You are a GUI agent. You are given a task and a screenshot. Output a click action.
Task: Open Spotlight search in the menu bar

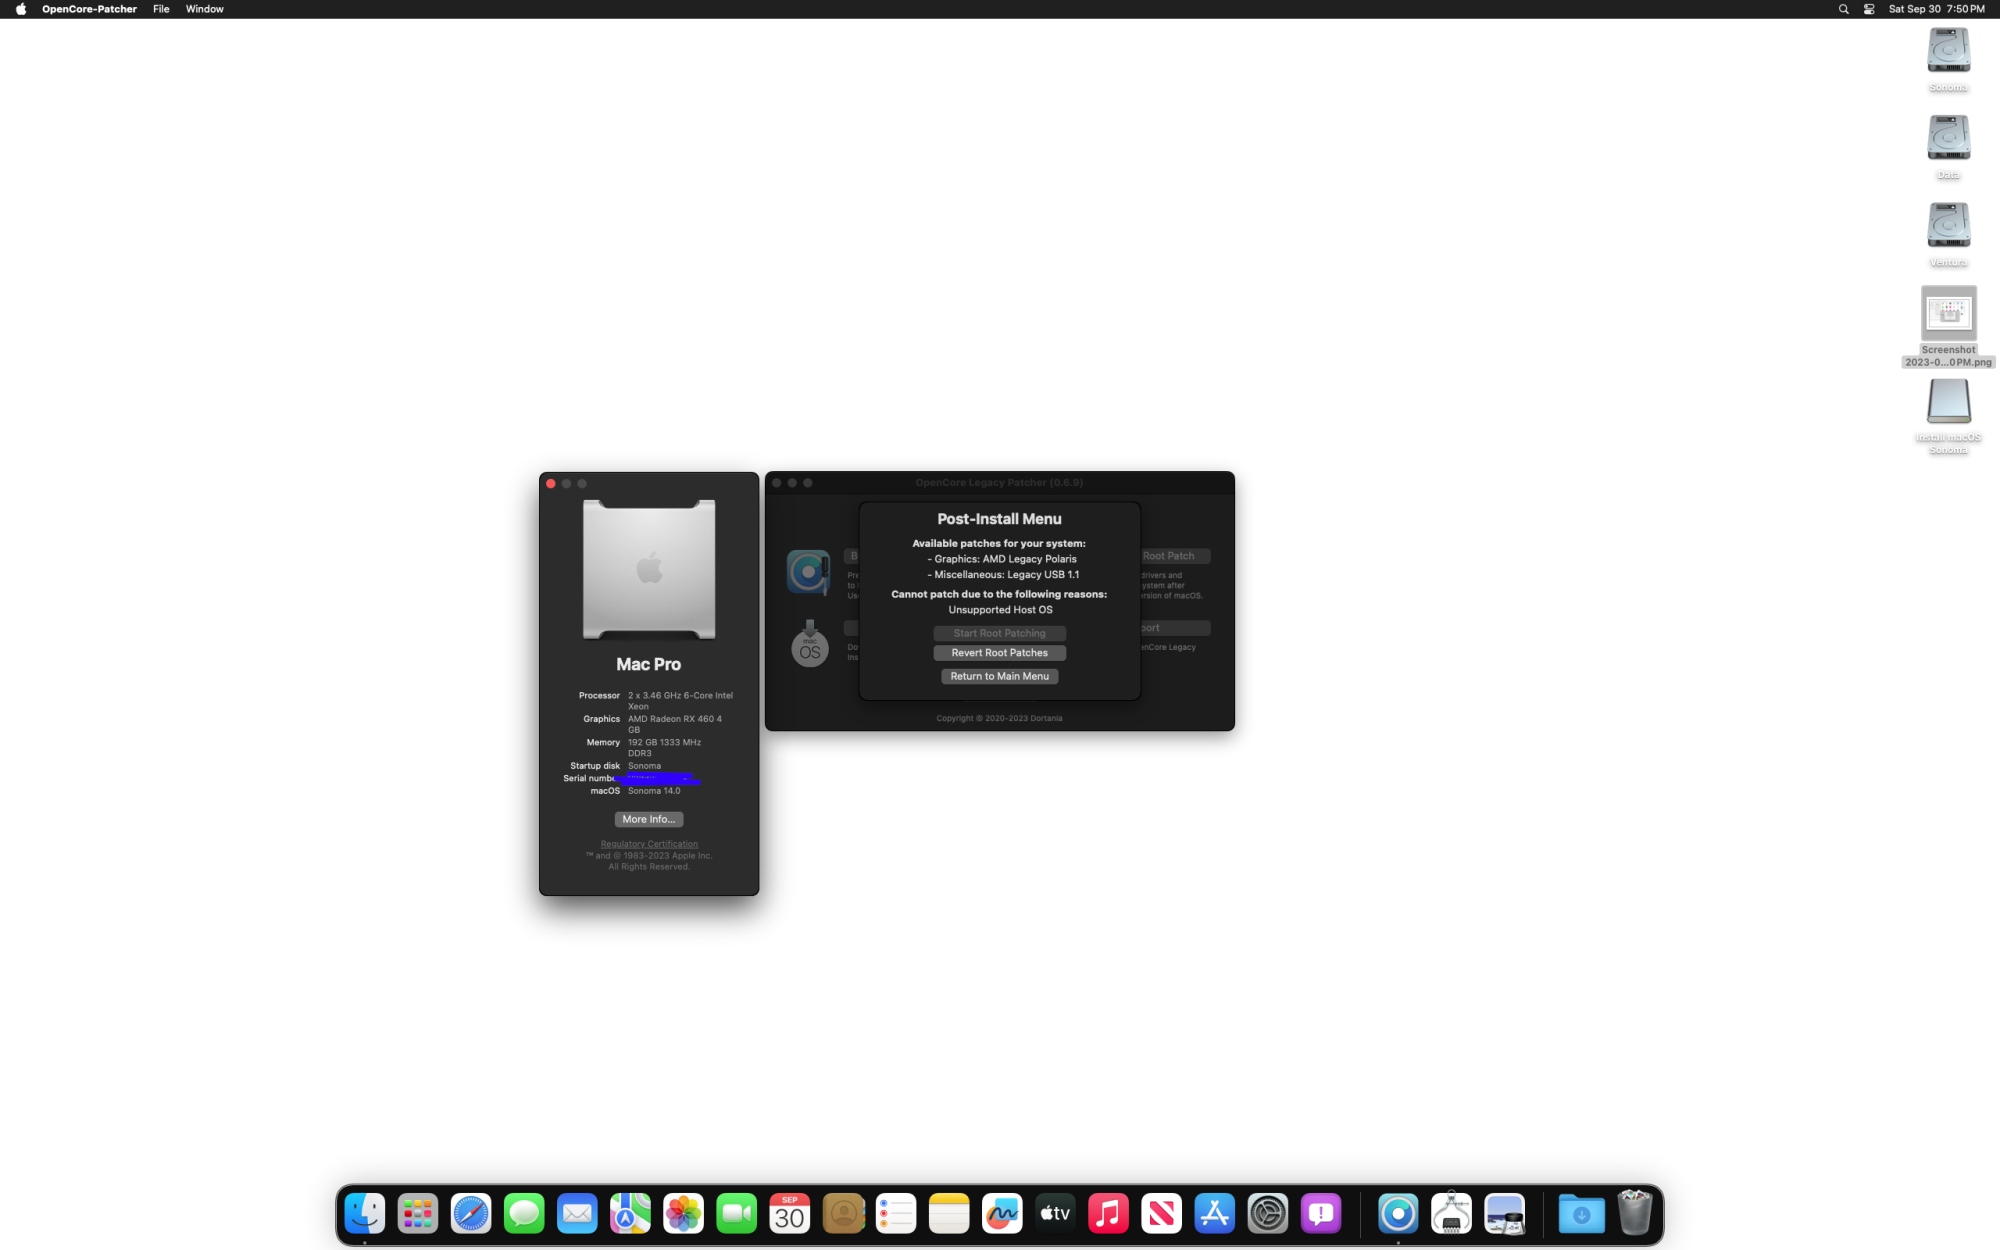[x=1843, y=9]
